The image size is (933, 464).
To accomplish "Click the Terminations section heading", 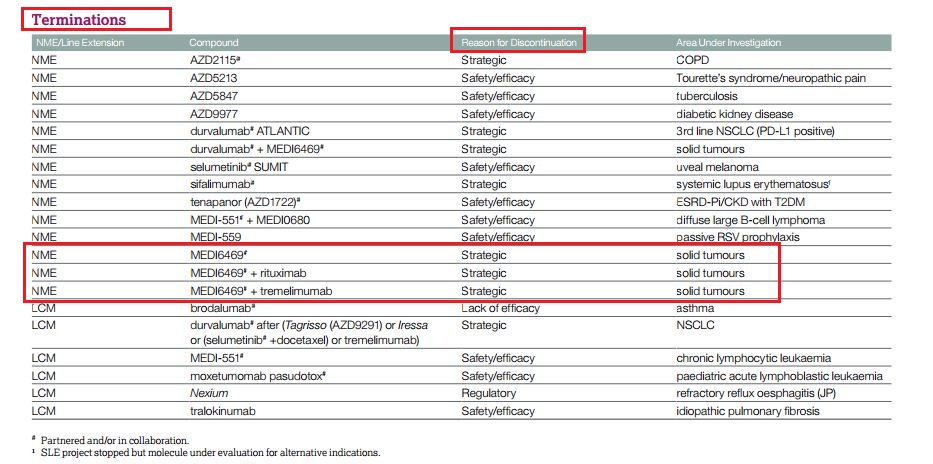I will [x=79, y=19].
